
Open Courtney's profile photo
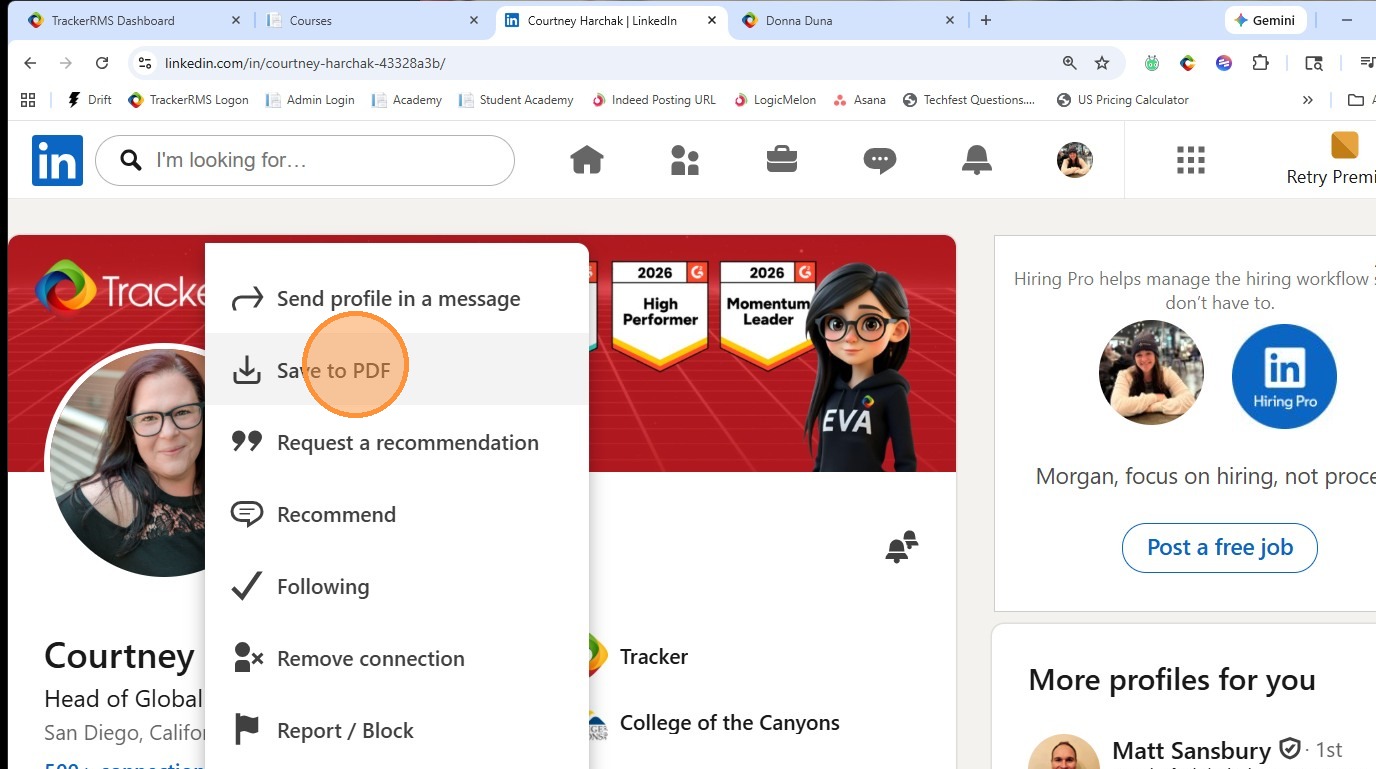tap(126, 461)
